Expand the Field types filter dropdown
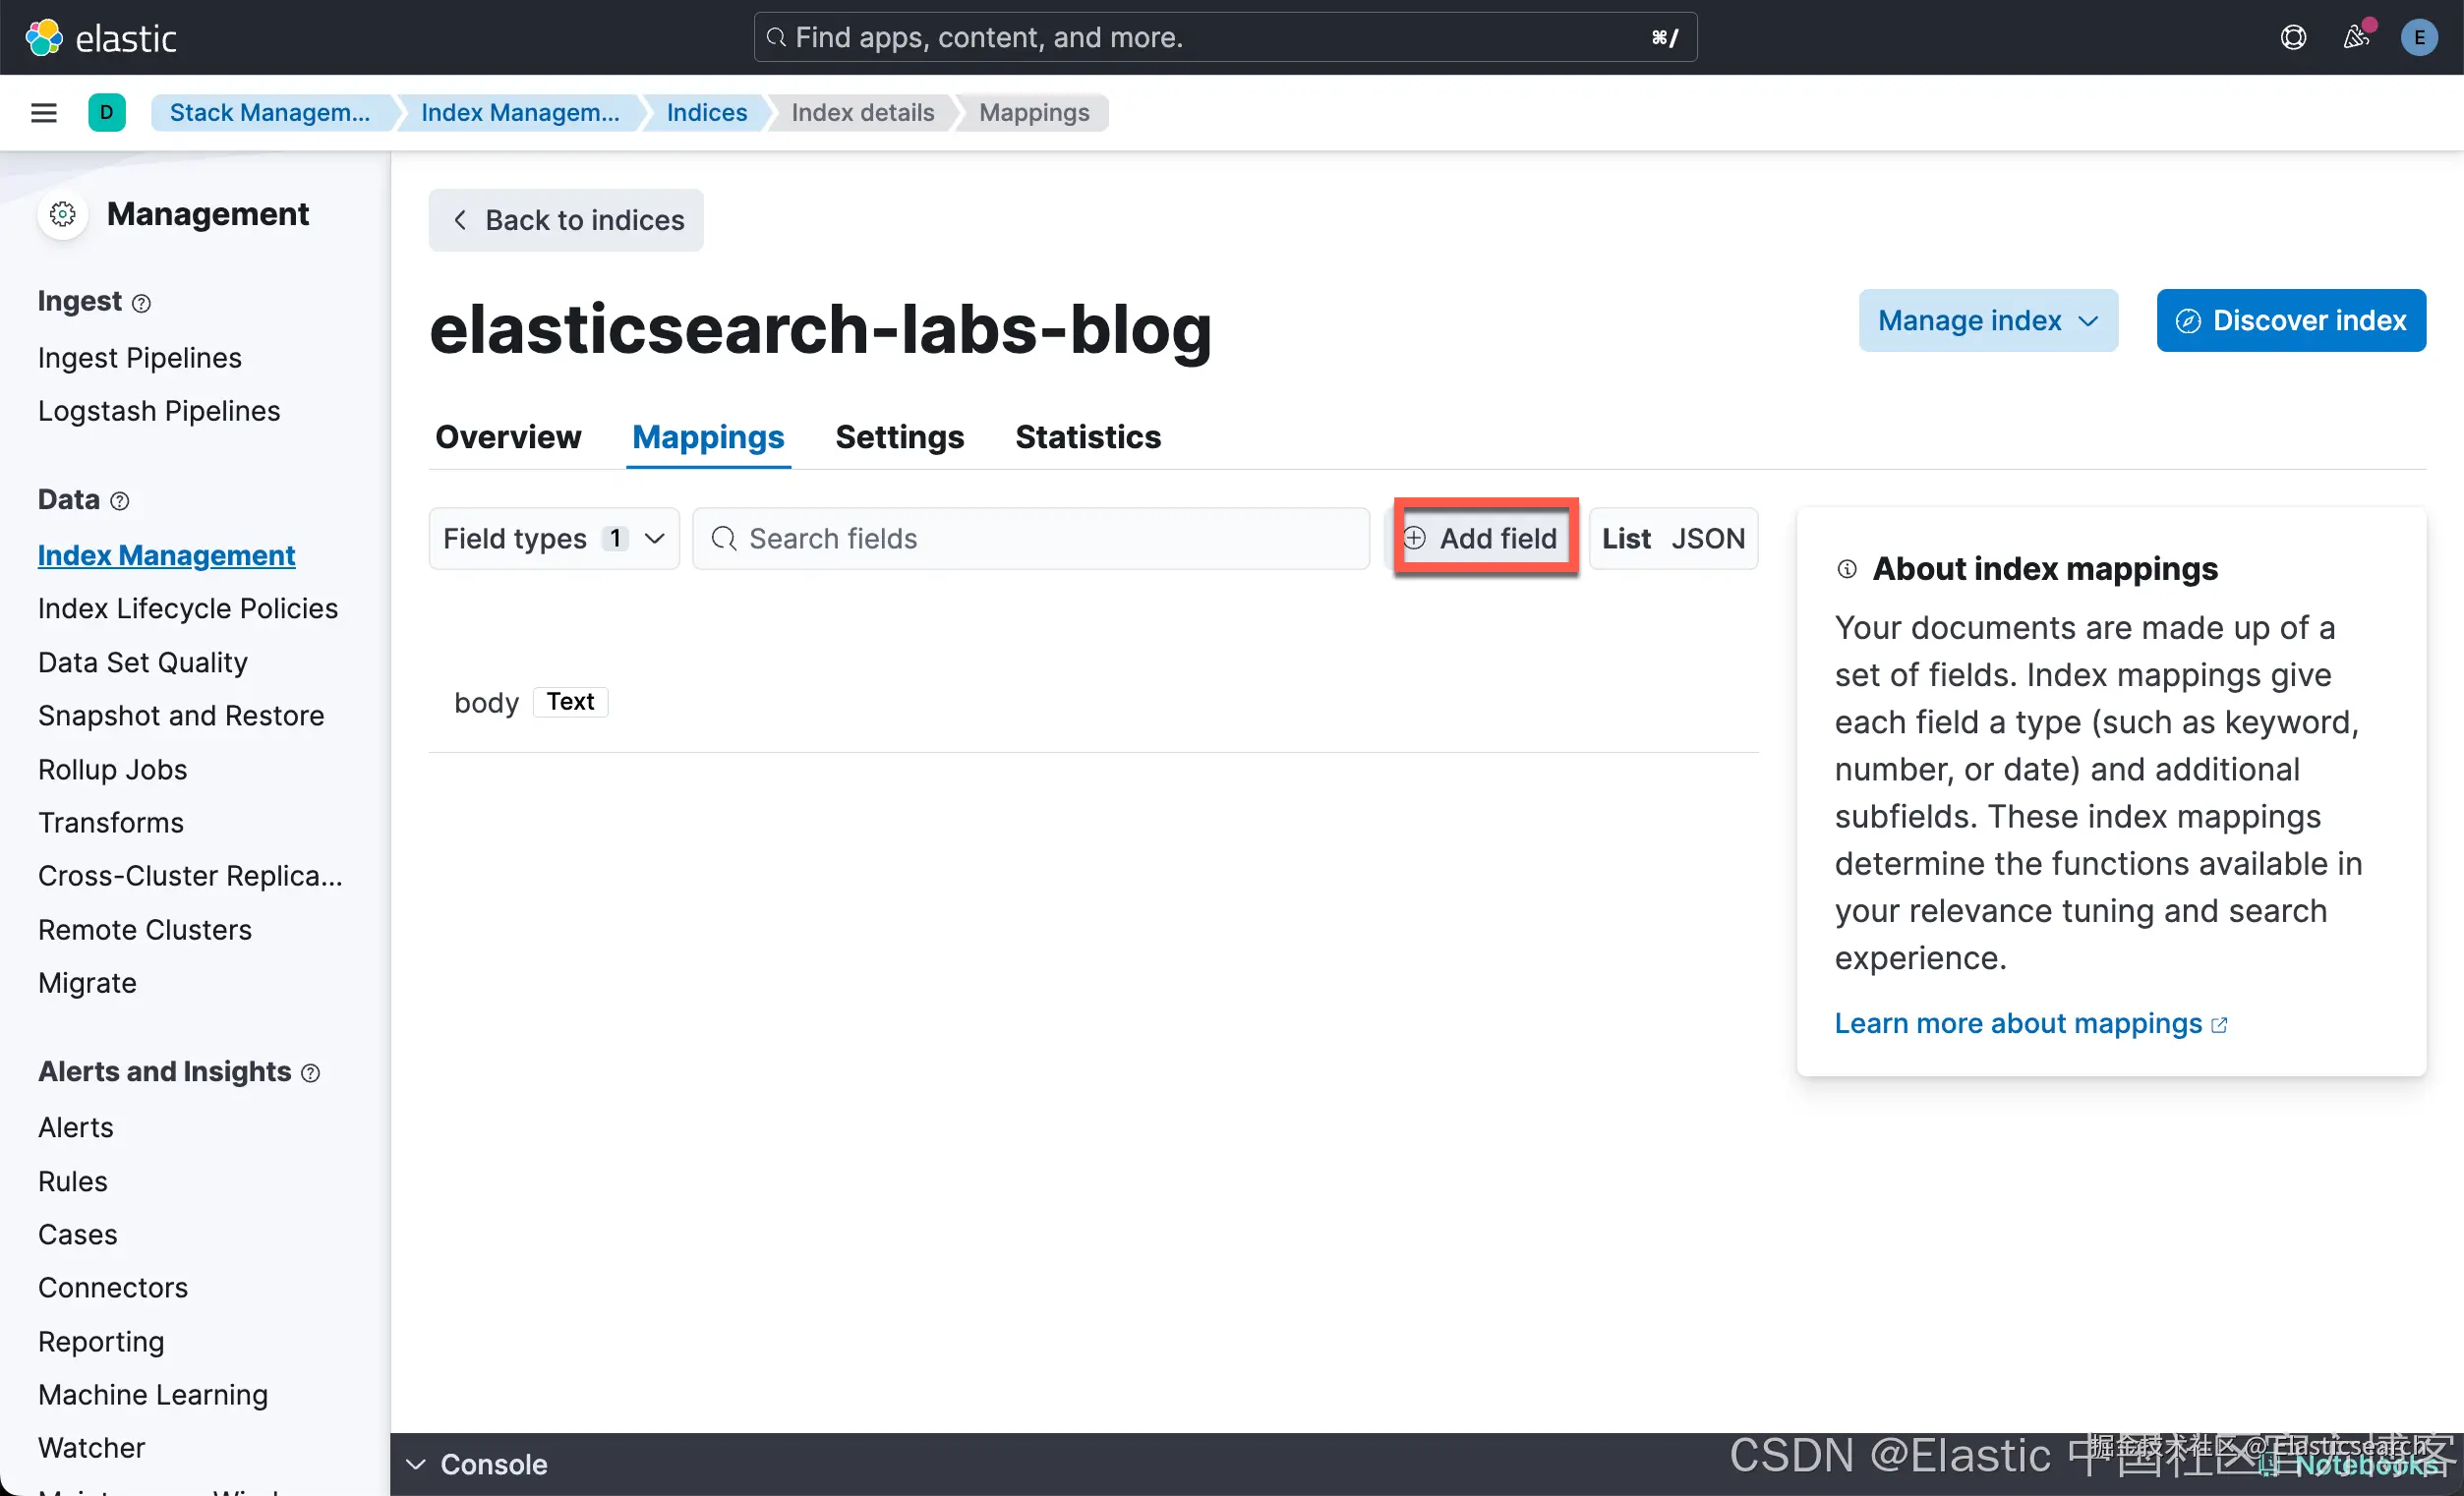Viewport: 2464px width, 1496px height. click(554, 538)
